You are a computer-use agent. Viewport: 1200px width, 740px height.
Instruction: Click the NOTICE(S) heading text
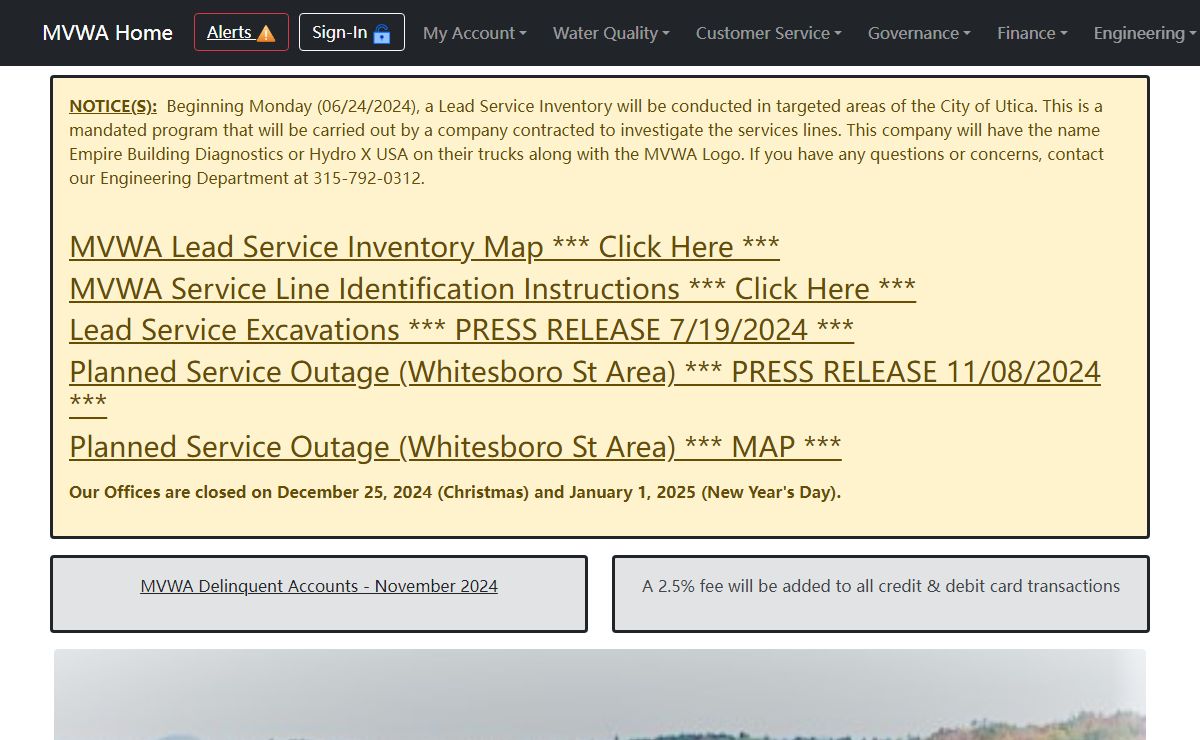113,106
